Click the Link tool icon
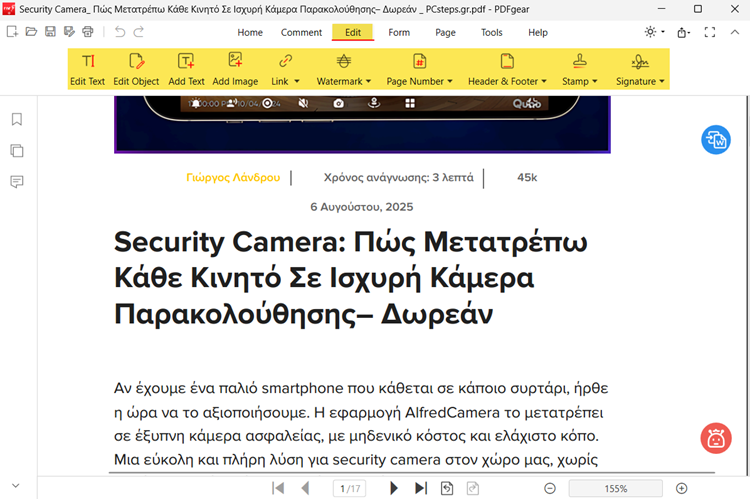 pos(286,61)
